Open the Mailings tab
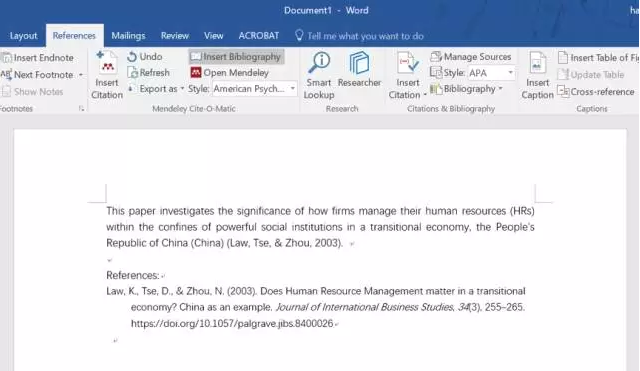The height and width of the screenshot is (371, 640). coord(128,36)
